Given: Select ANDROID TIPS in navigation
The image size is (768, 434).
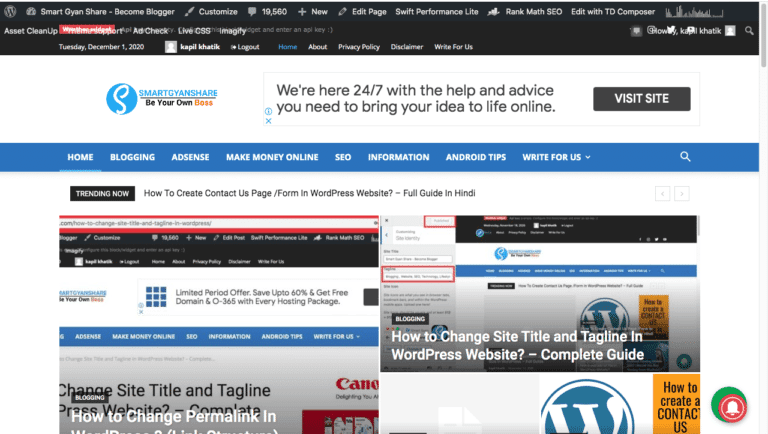Looking at the screenshot, I should click(x=476, y=157).
